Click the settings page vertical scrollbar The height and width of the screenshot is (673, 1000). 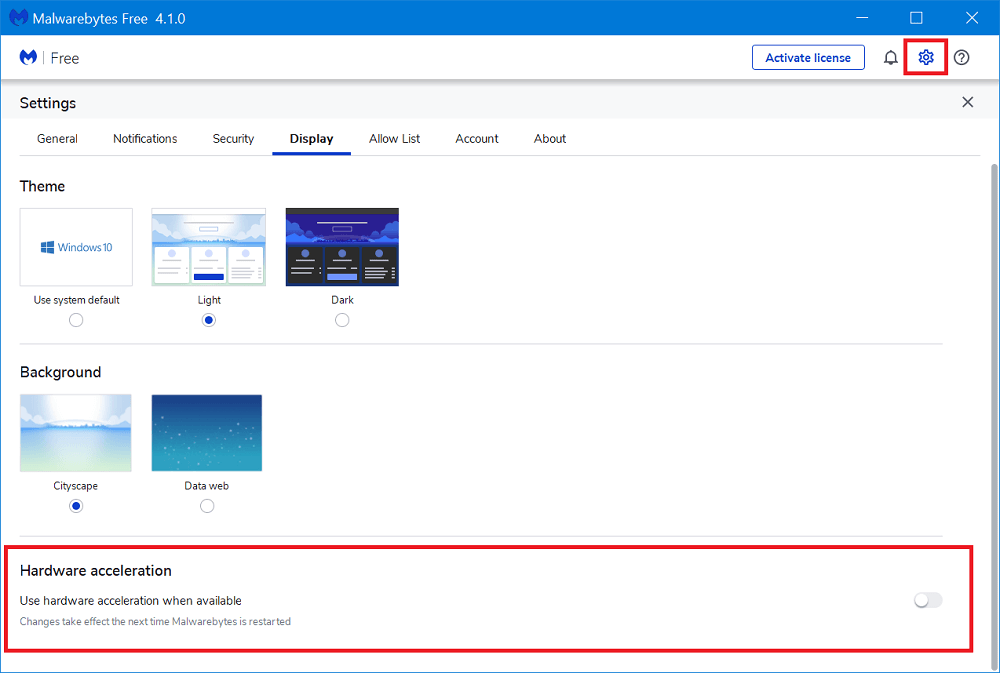coord(994,415)
